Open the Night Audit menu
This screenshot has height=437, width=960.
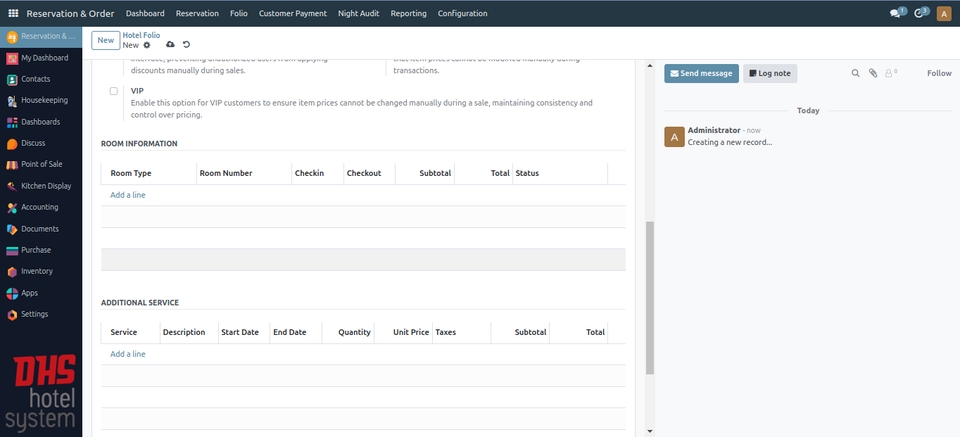pos(359,13)
